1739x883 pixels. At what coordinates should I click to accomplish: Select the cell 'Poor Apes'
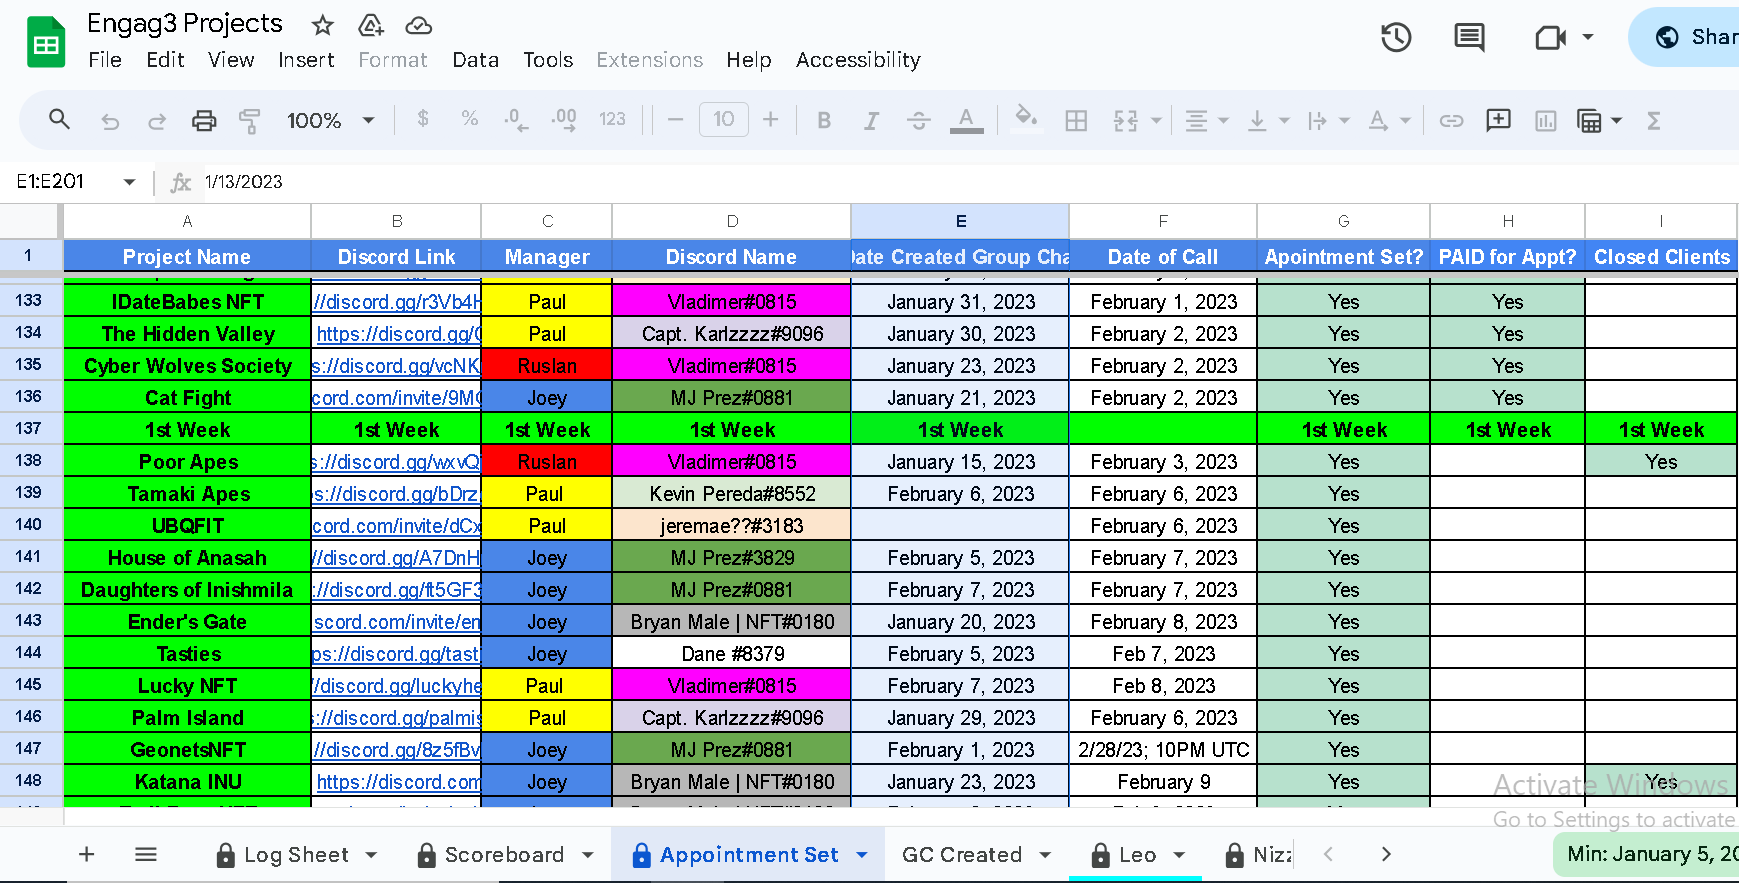188,462
